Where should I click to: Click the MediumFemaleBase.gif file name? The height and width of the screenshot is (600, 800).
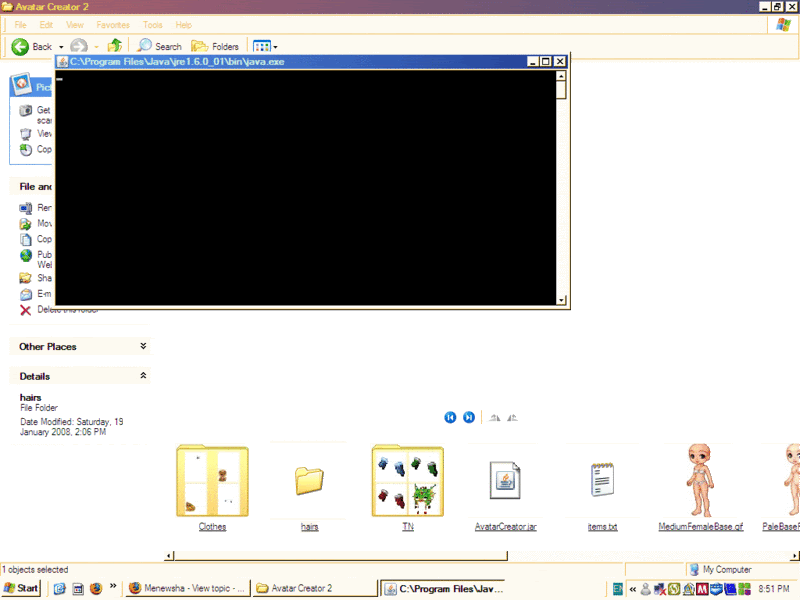pyautogui.click(x=701, y=527)
